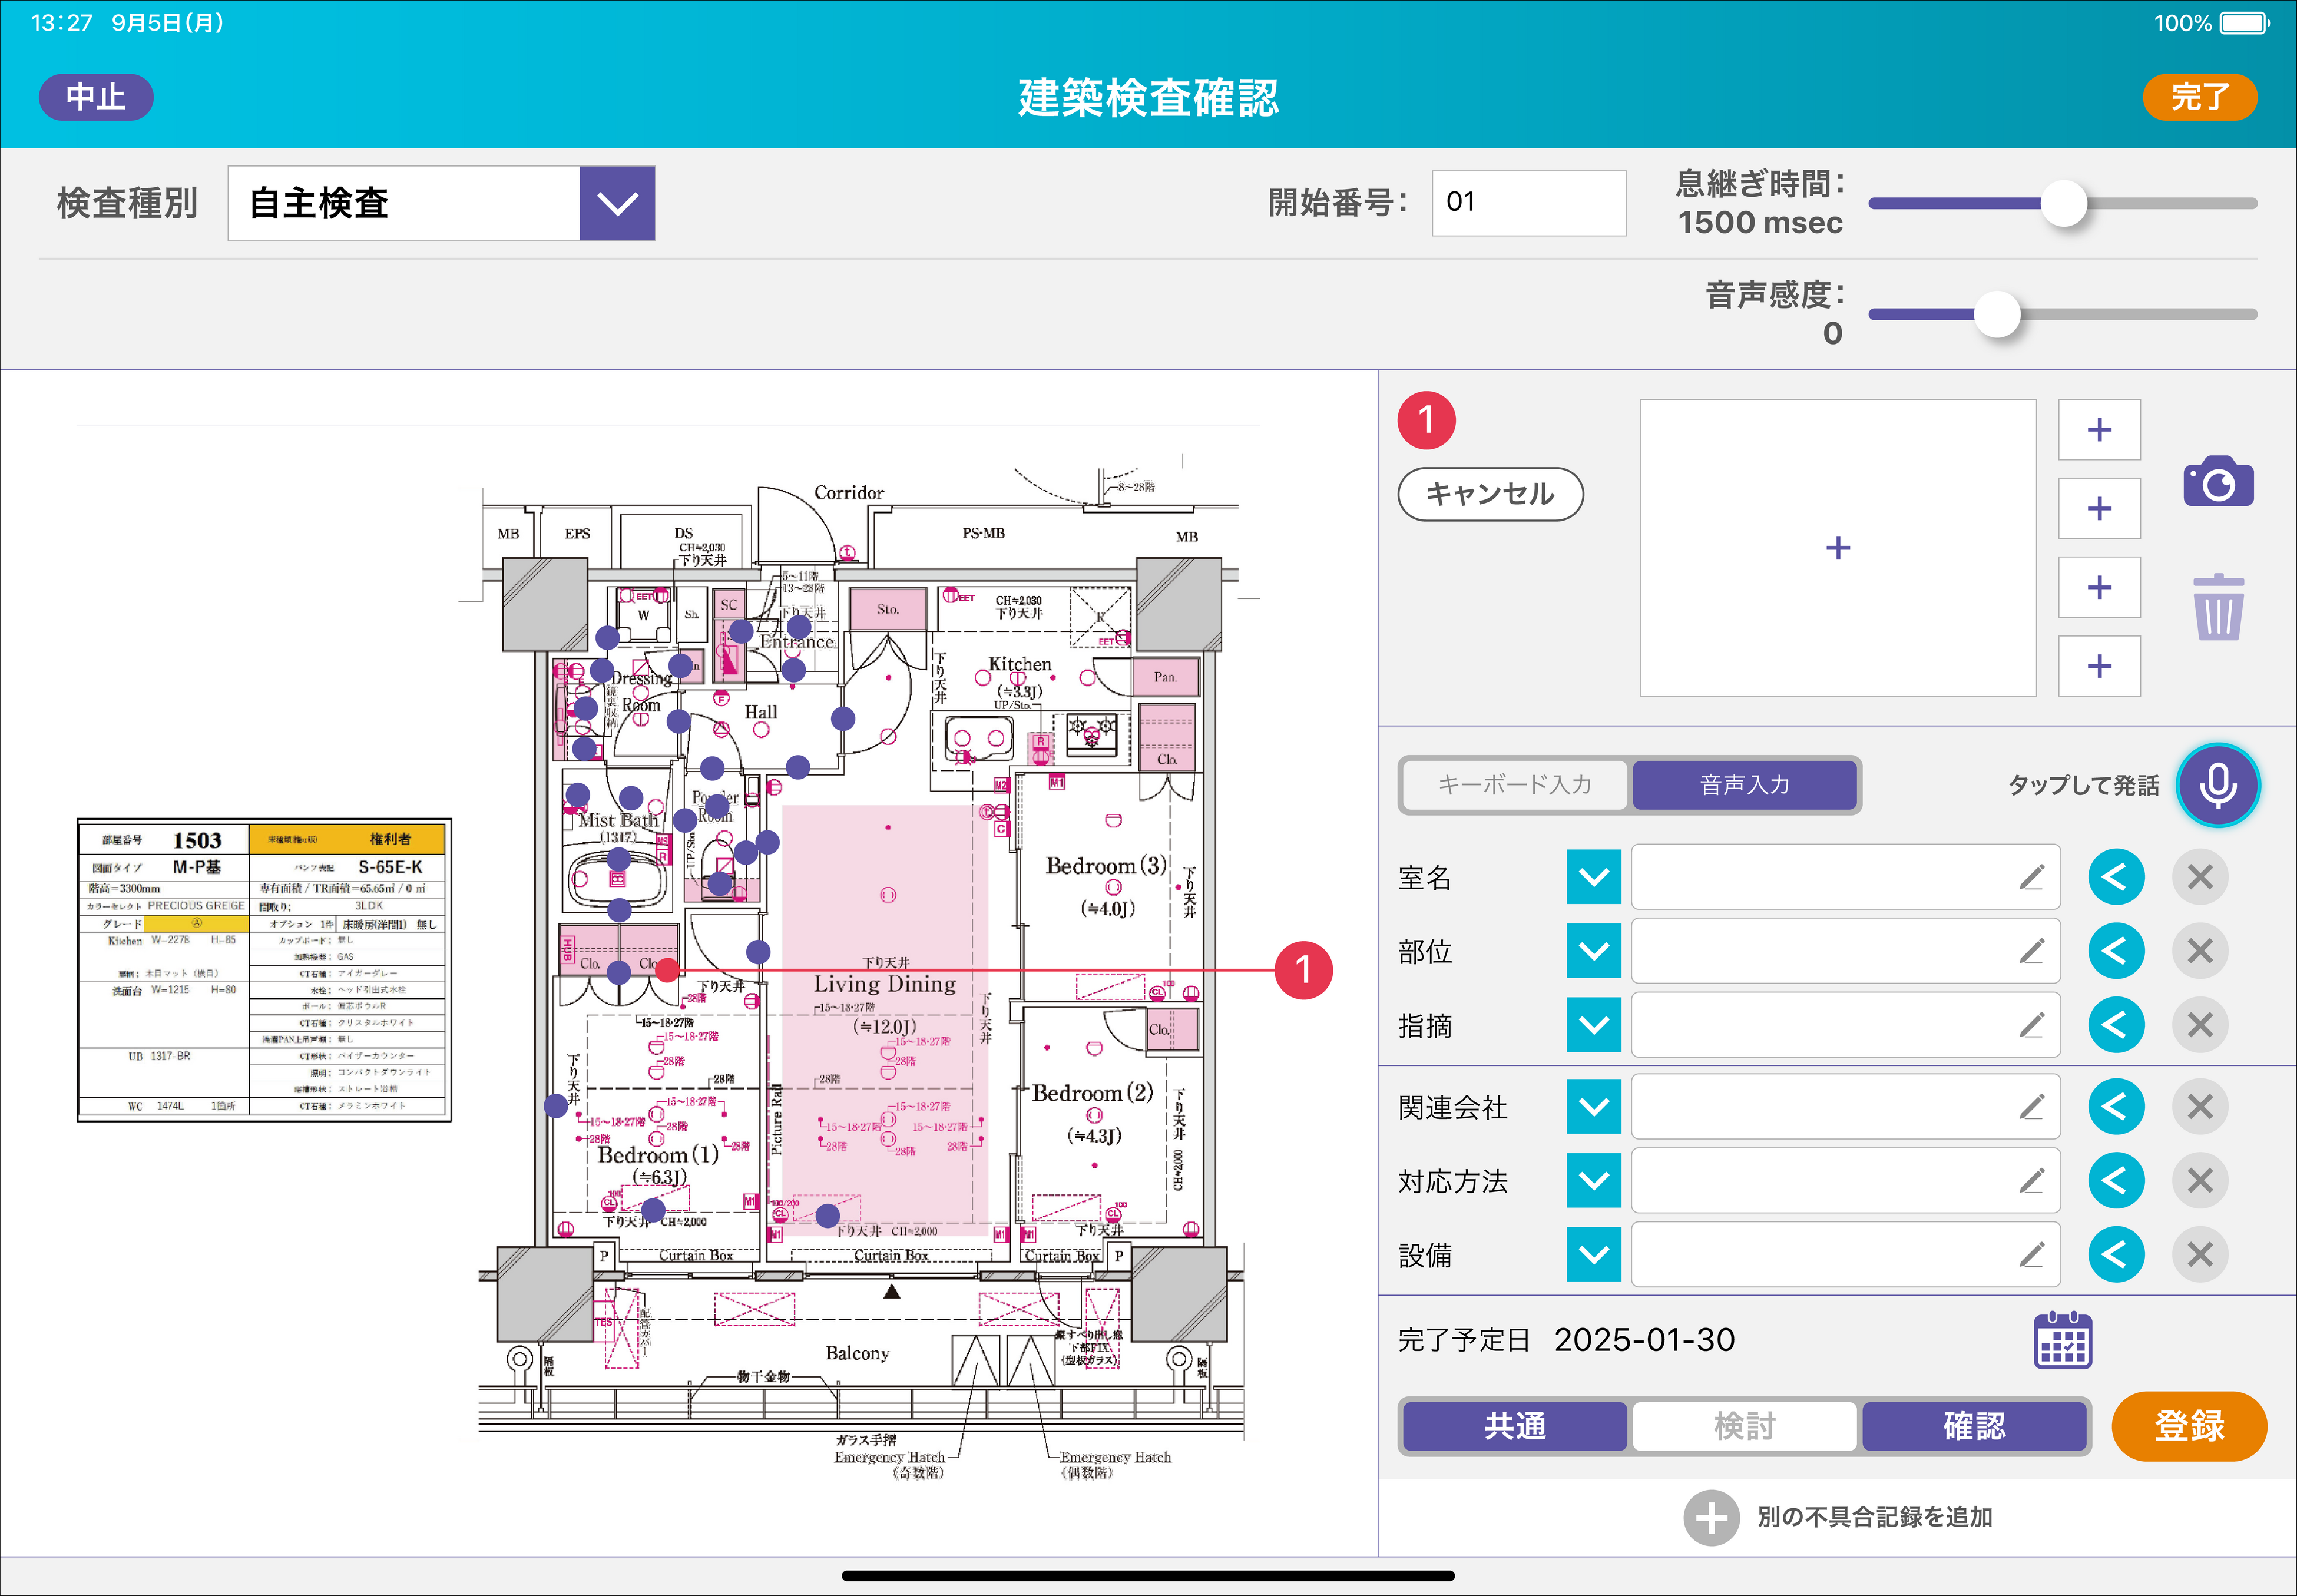The image size is (2297, 1596).
Task: Clear the 設備 field with X icon
Action: (x=2199, y=1255)
